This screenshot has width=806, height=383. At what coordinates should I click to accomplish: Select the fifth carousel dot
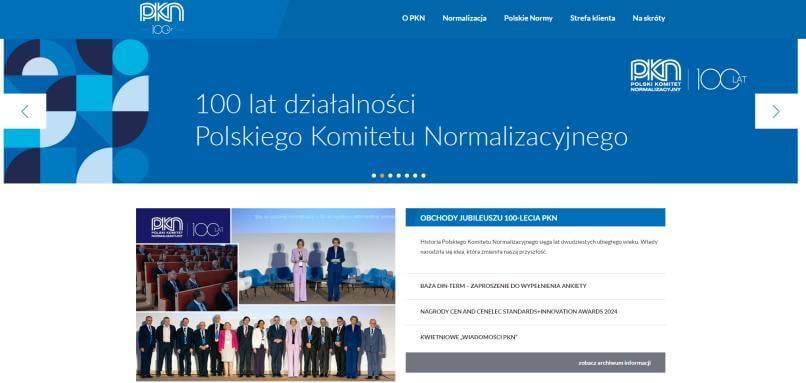point(407,175)
